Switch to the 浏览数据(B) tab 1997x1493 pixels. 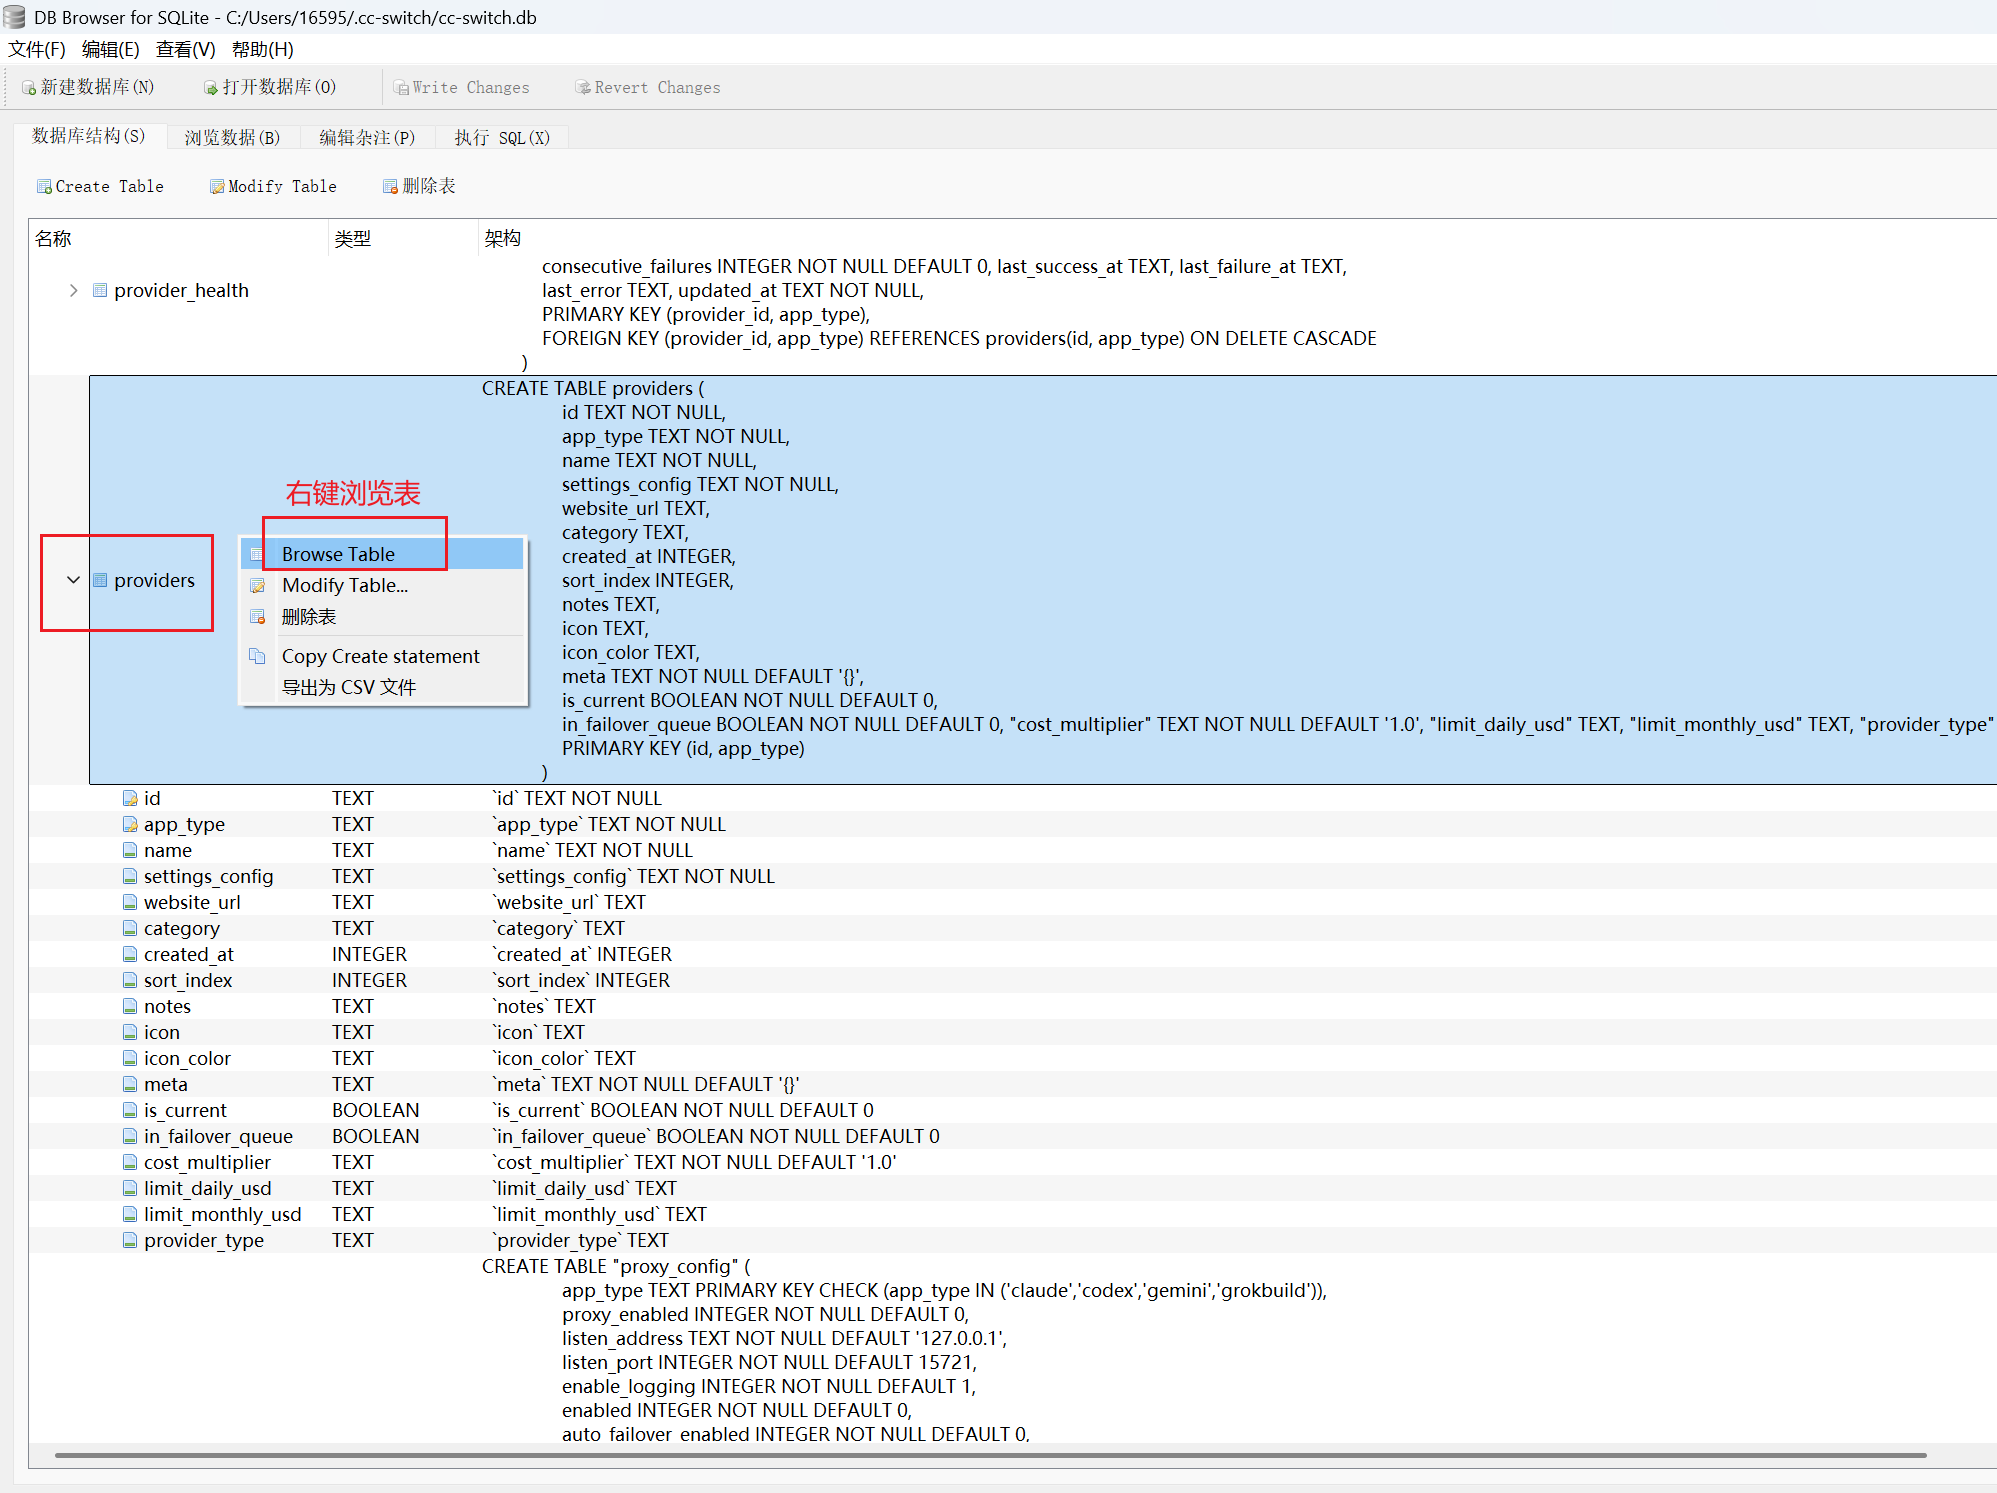[232, 137]
